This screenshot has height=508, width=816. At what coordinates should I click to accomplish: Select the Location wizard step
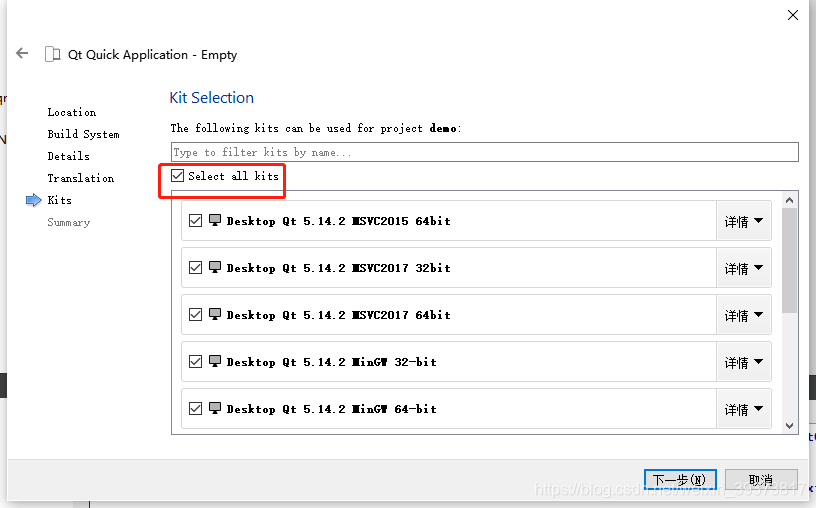pyautogui.click(x=72, y=112)
